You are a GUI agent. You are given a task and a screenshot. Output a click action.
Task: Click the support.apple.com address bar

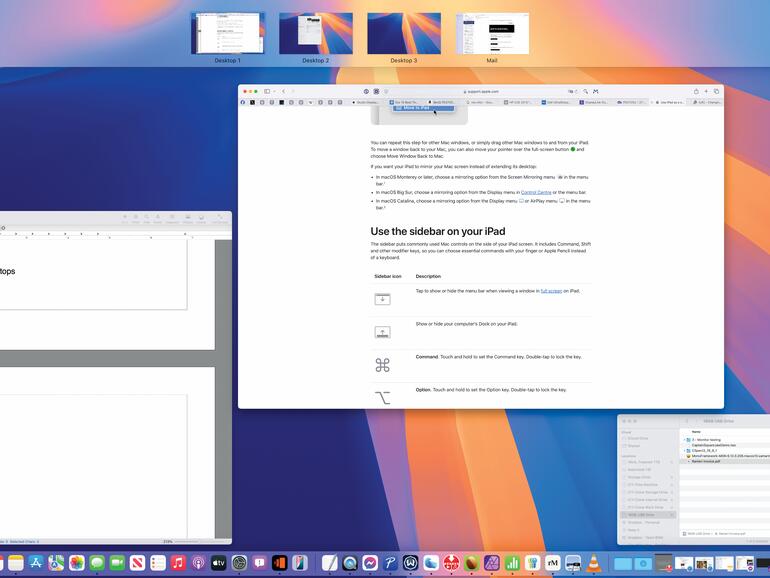tap(480, 91)
